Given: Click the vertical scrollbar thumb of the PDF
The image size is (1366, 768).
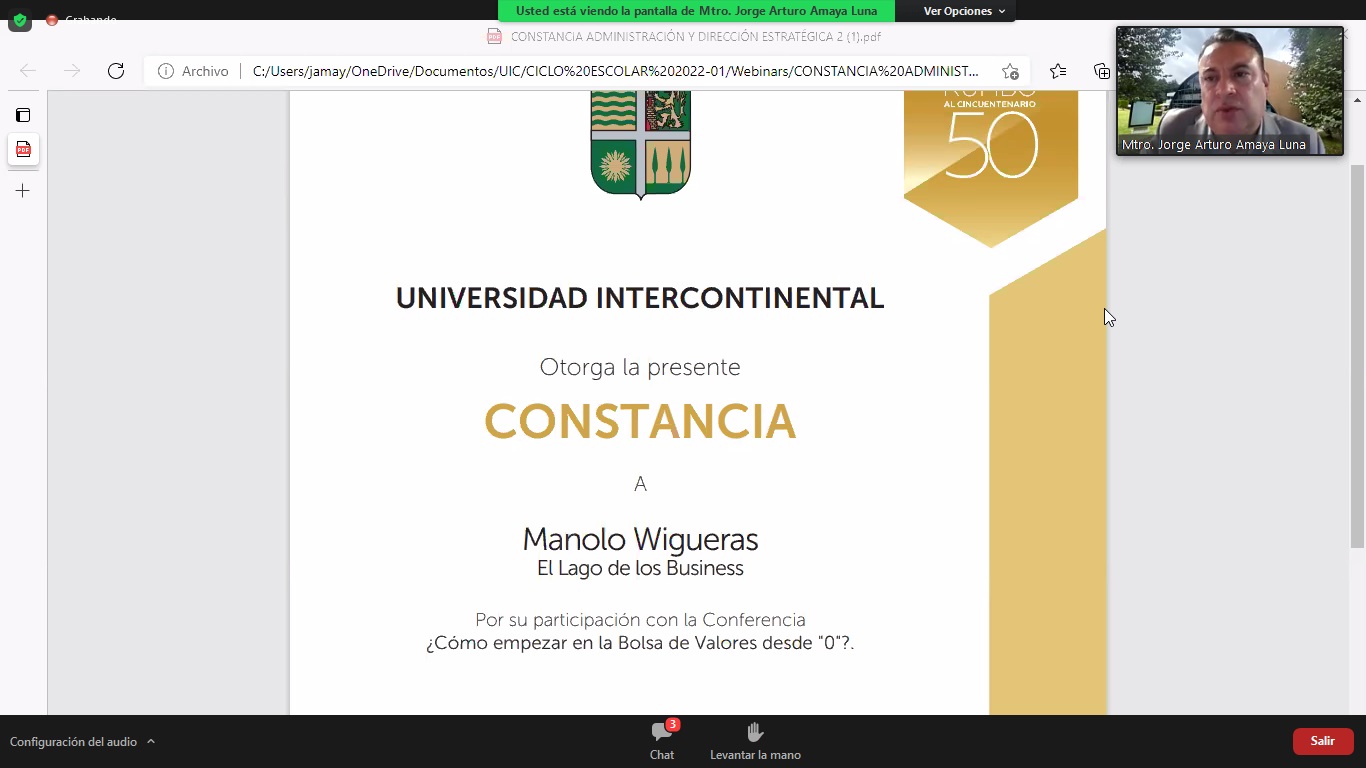Looking at the screenshot, I should coord(1357,355).
